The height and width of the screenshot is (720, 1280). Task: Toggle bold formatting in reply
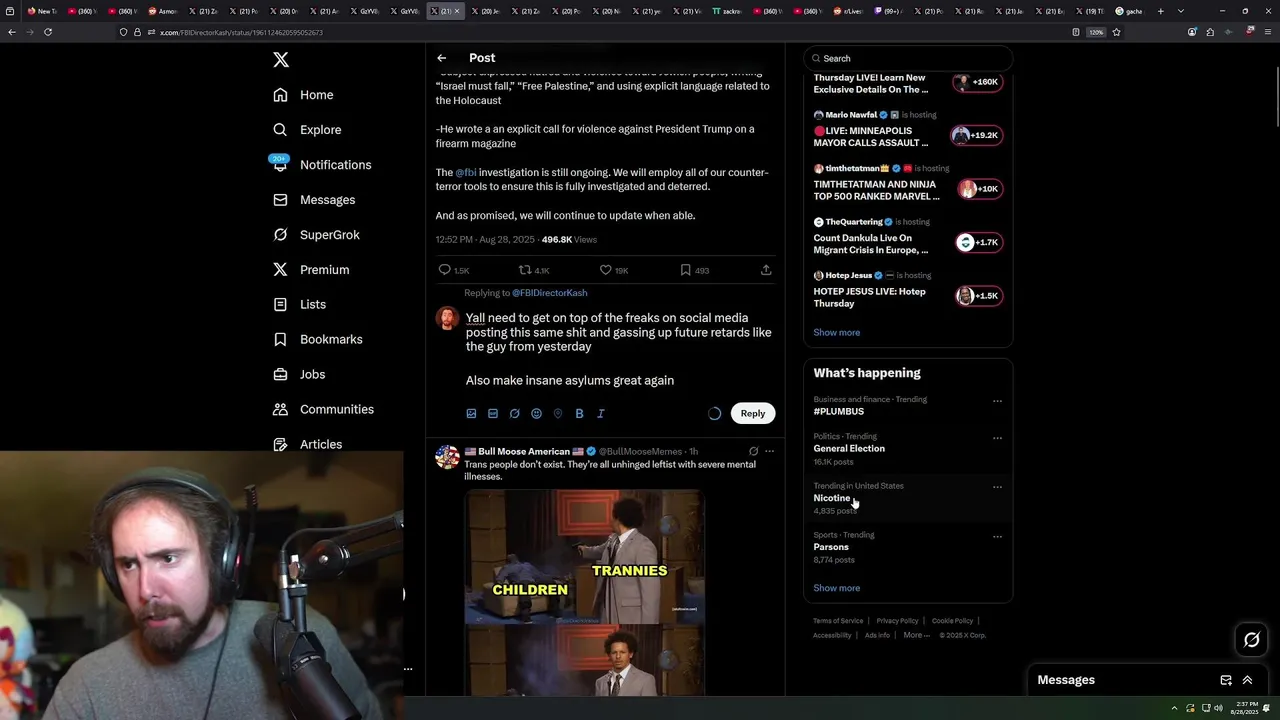(579, 414)
